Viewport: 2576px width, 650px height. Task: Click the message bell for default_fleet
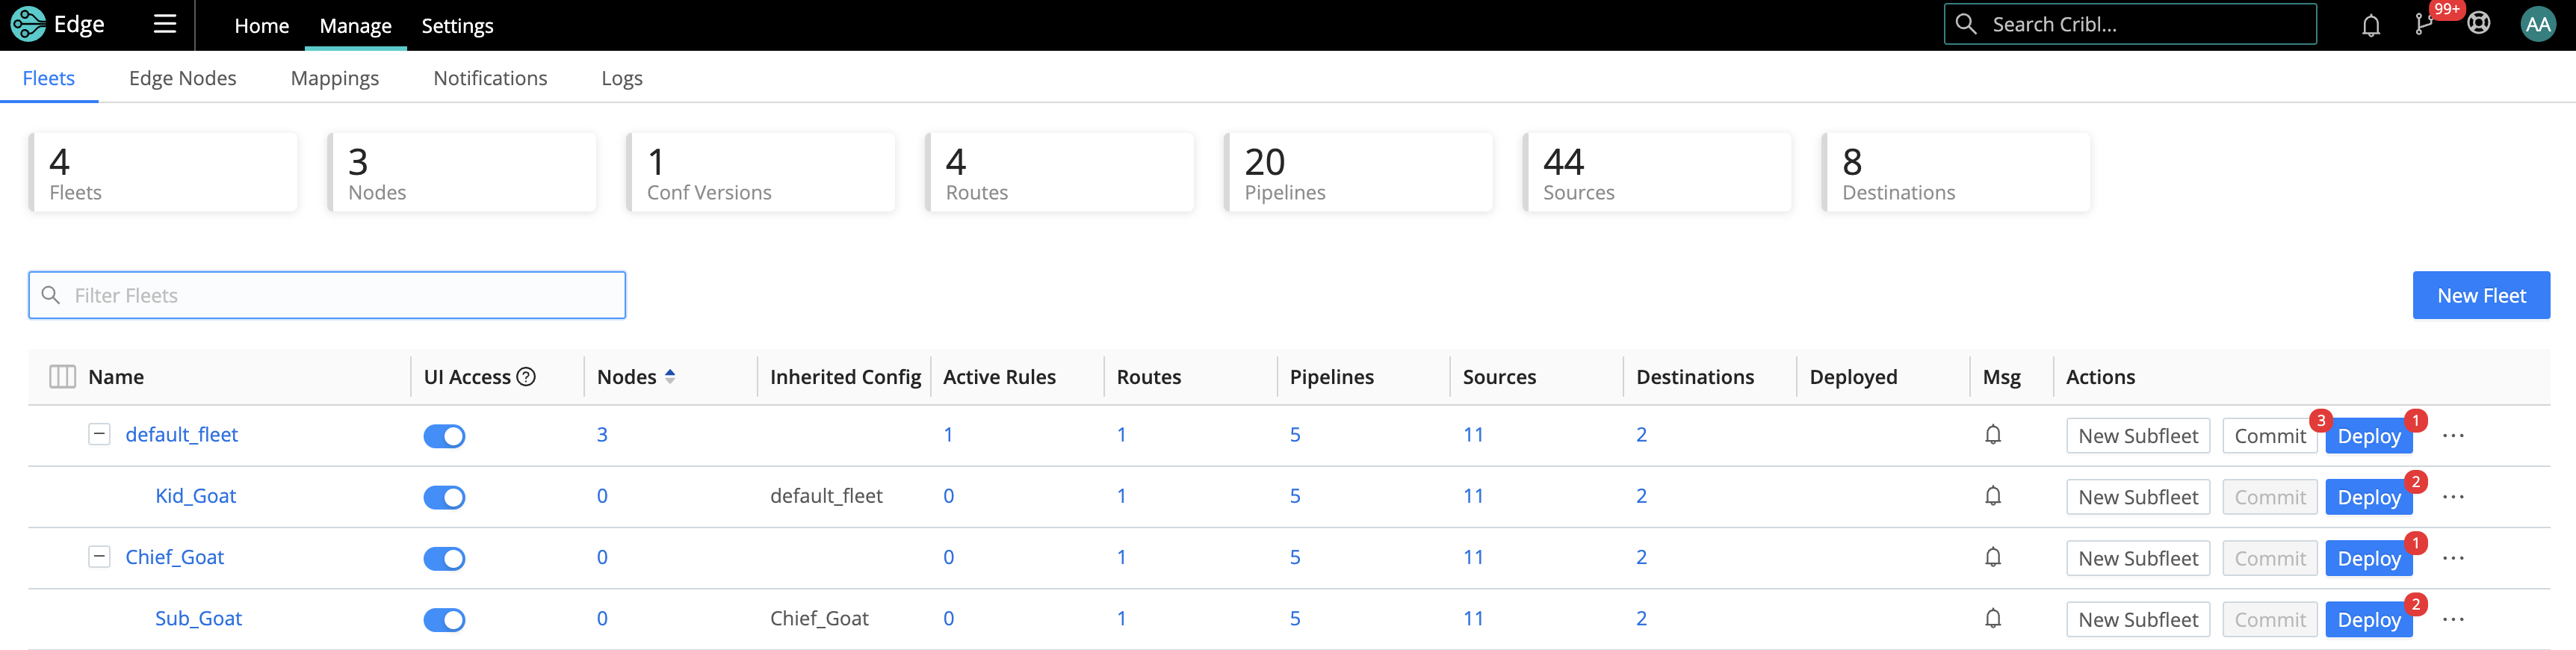point(1992,435)
